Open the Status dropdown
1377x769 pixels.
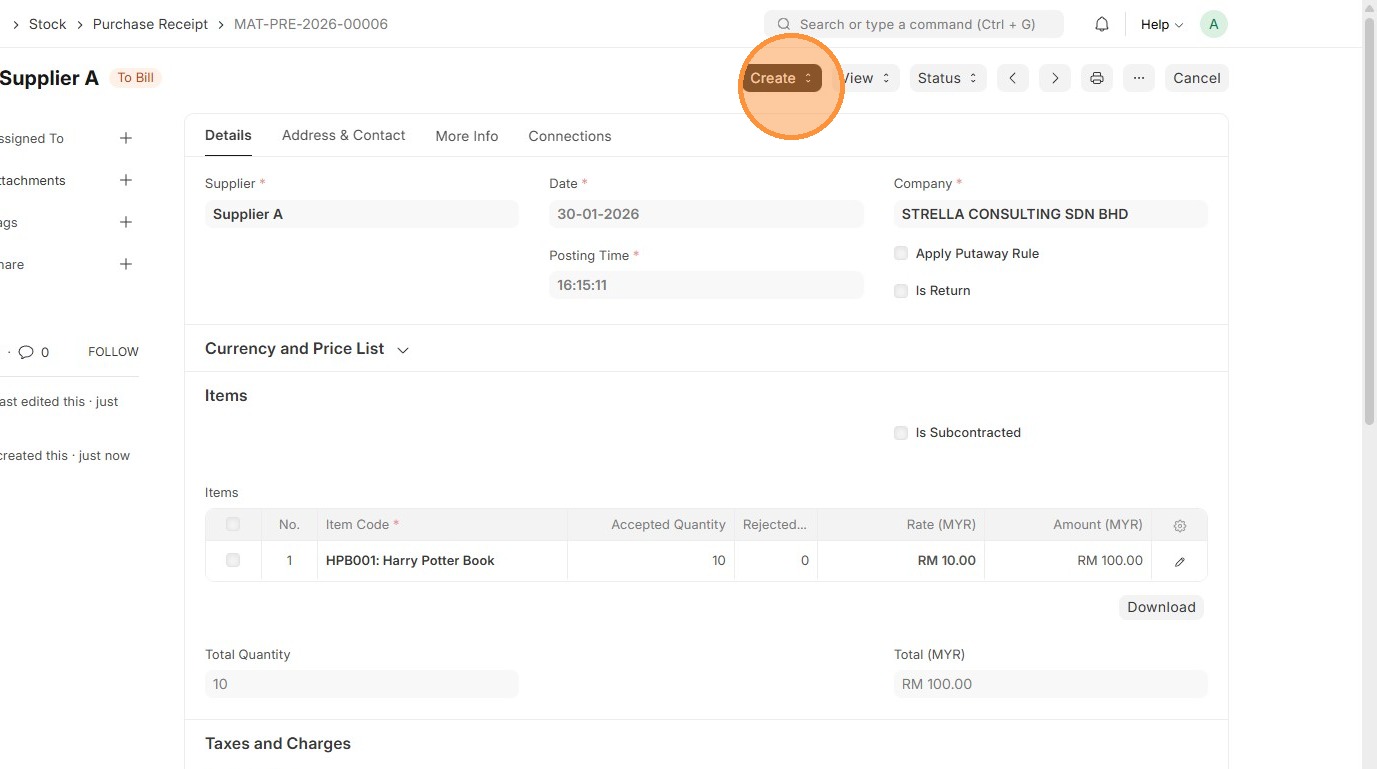click(948, 78)
